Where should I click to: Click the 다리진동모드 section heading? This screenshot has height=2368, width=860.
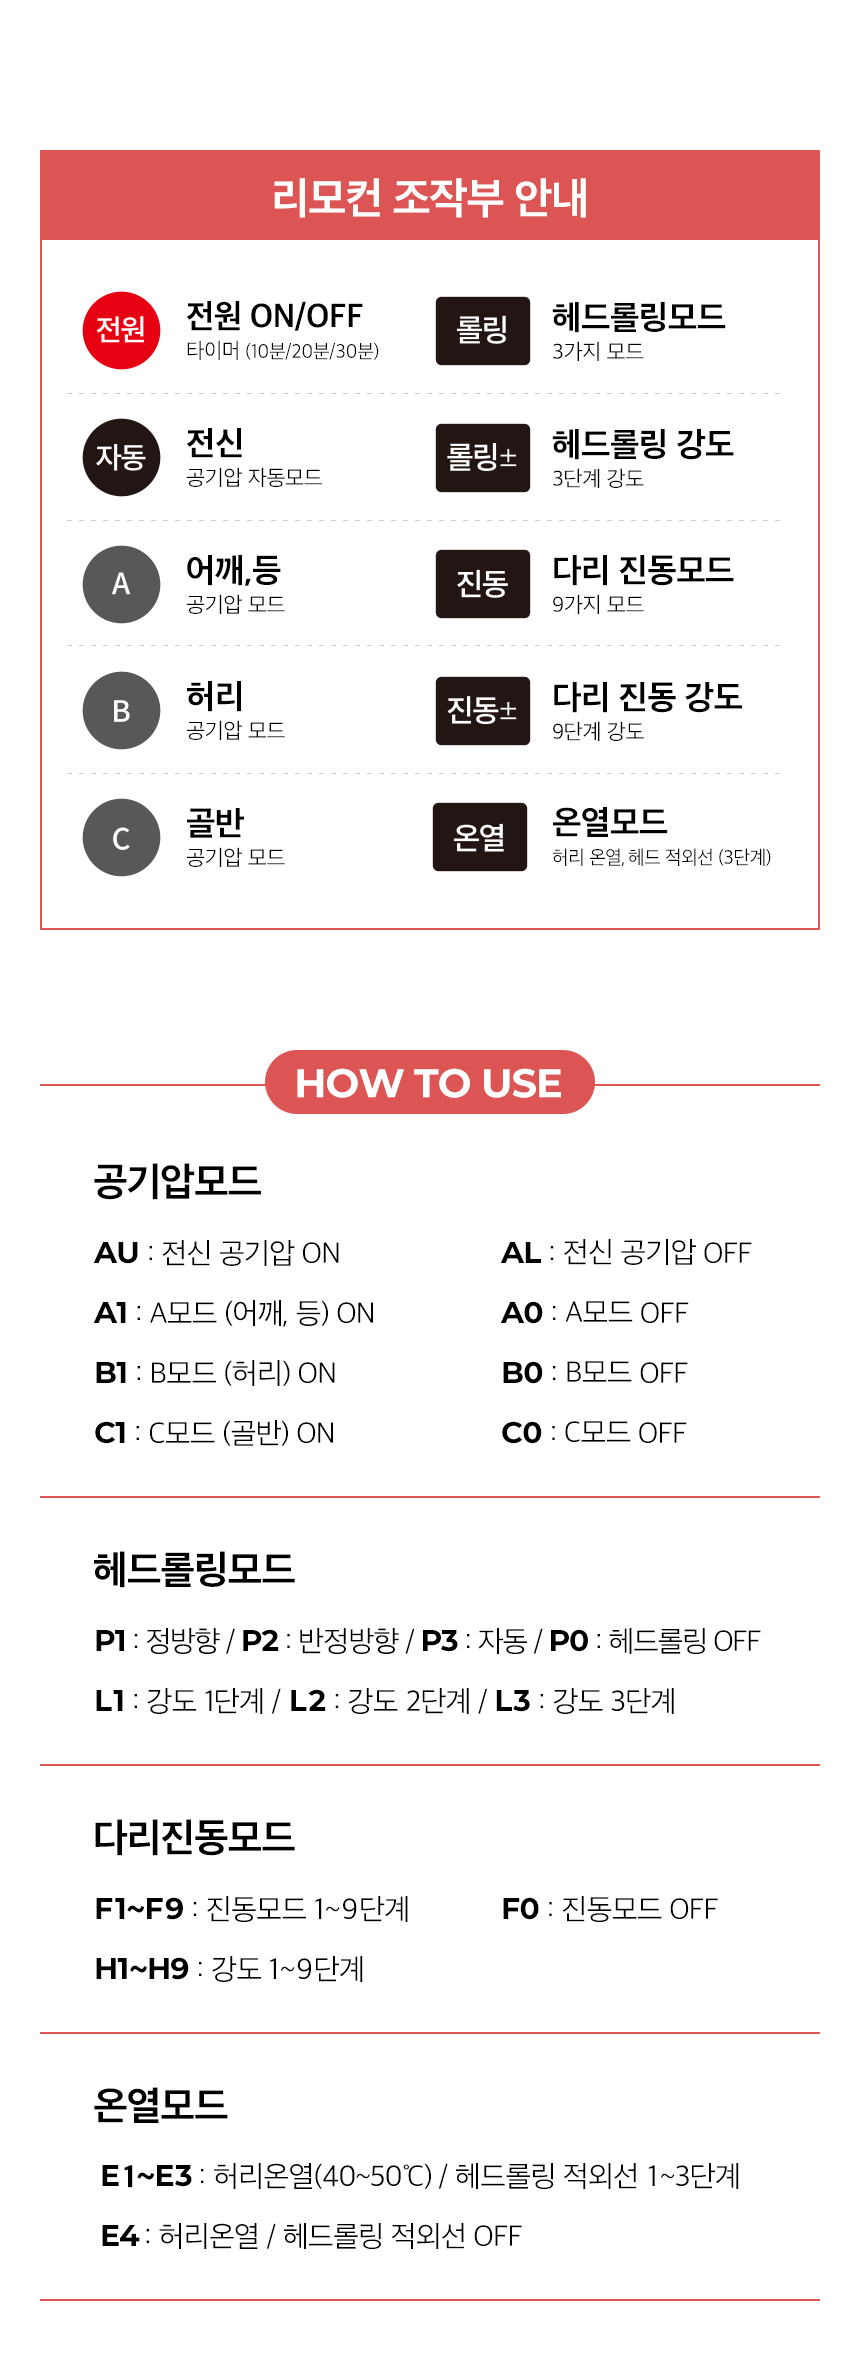(x=194, y=1836)
